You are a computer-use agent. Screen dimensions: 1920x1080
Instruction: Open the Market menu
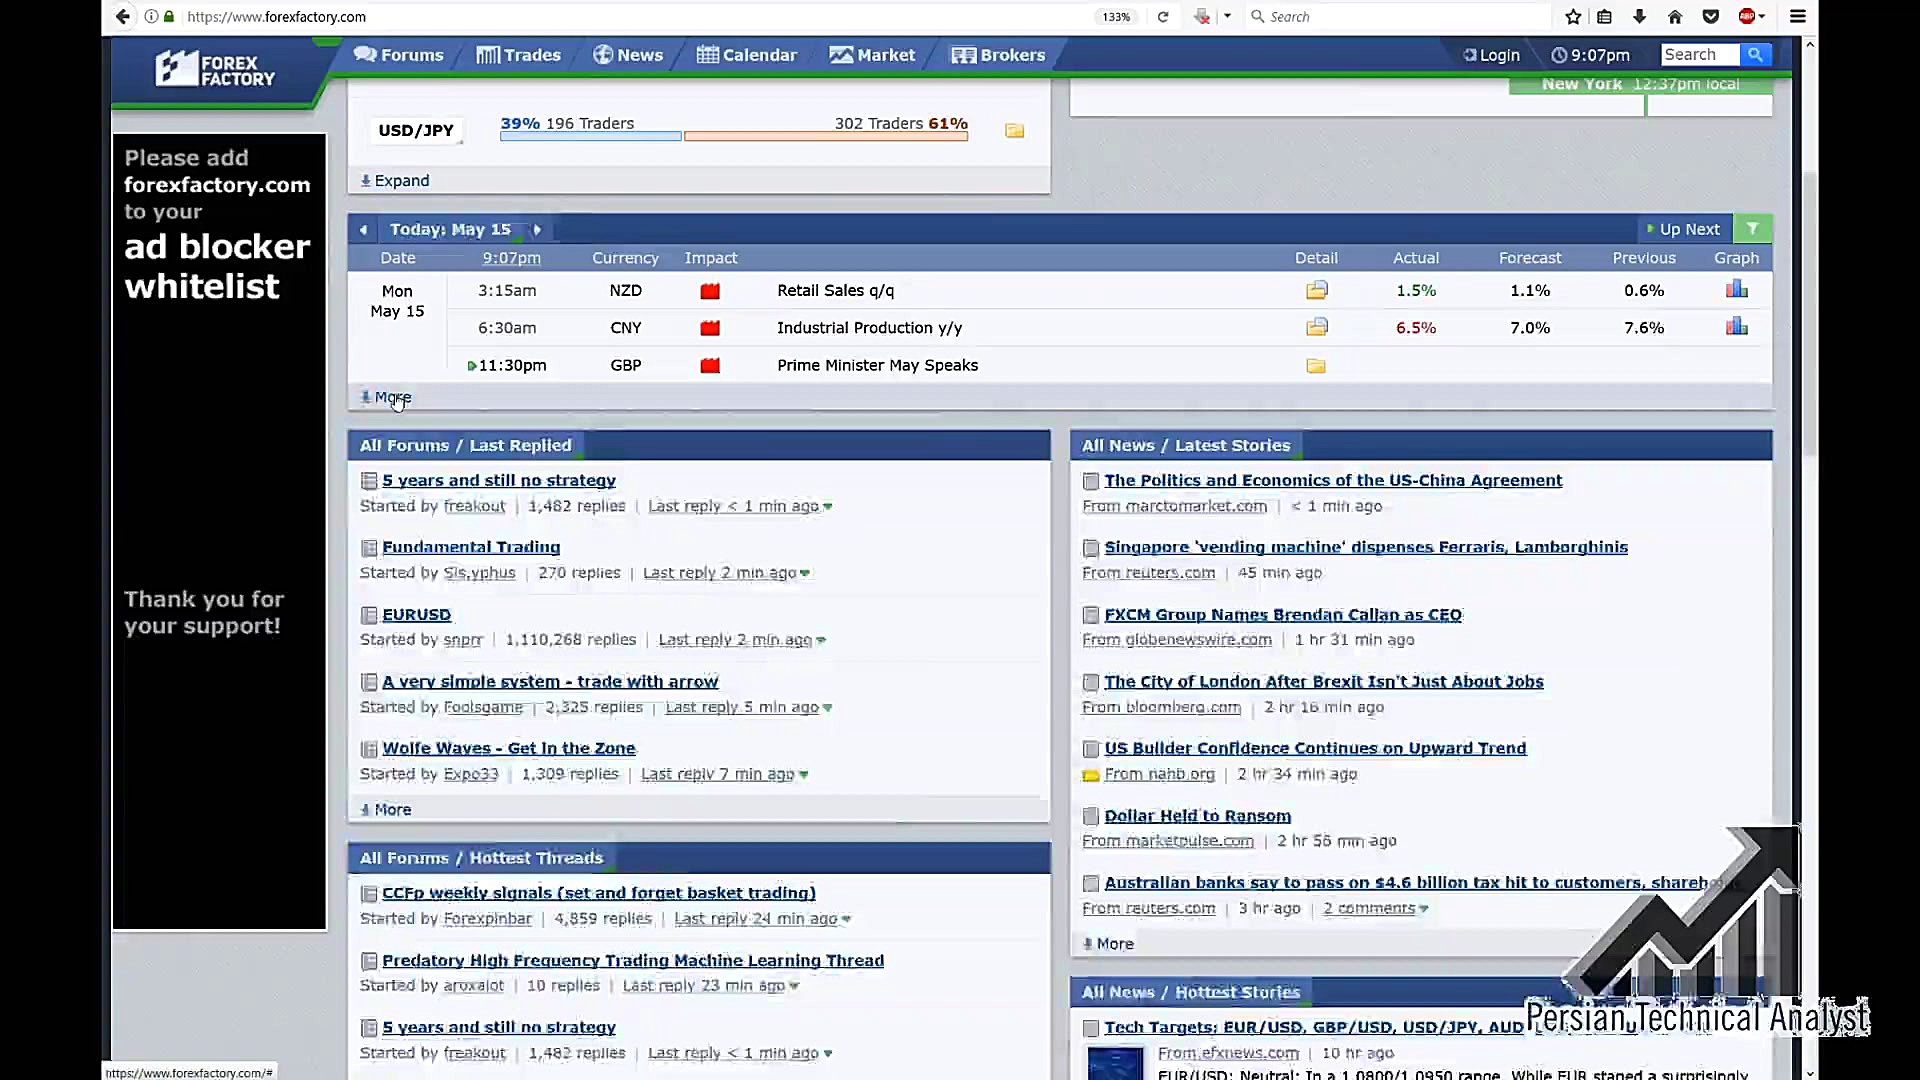tap(872, 55)
